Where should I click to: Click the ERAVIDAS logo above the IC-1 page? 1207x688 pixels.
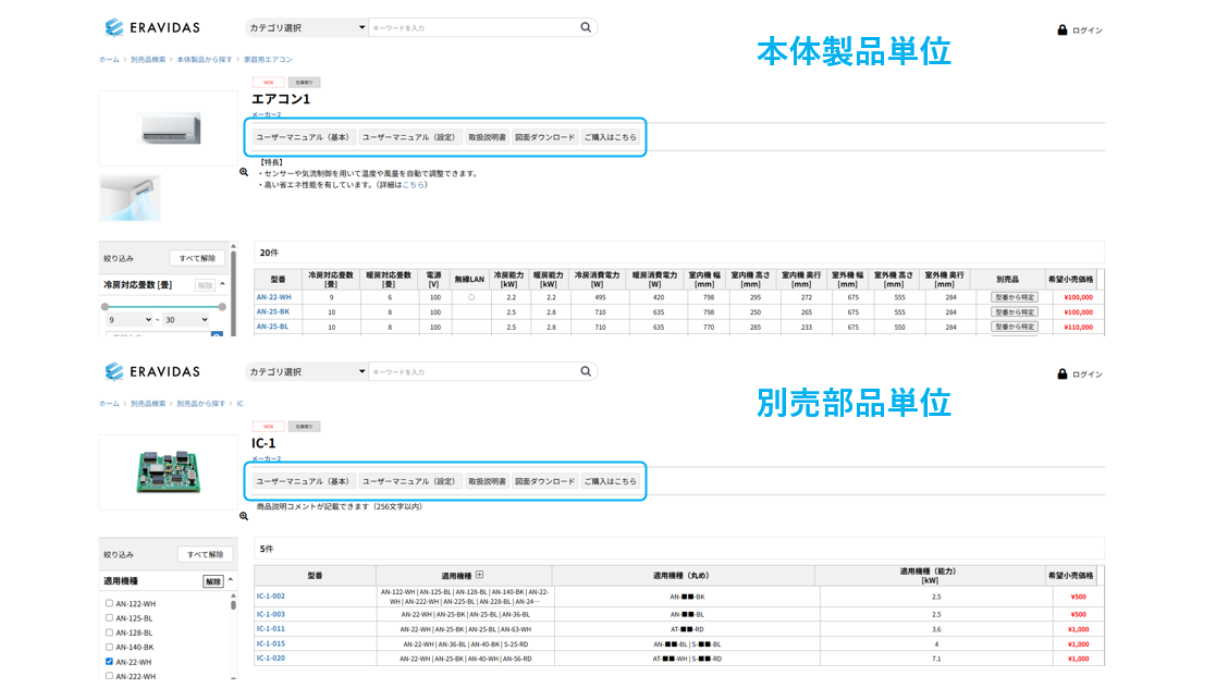pos(152,372)
